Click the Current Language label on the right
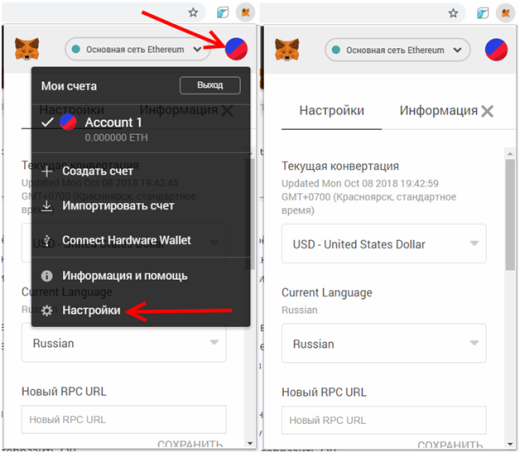This screenshot has width=520, height=453. (x=327, y=293)
